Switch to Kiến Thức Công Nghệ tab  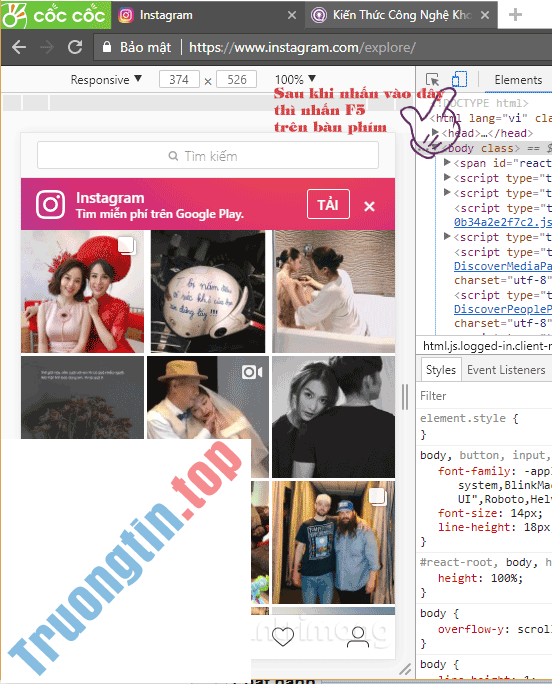tap(401, 15)
